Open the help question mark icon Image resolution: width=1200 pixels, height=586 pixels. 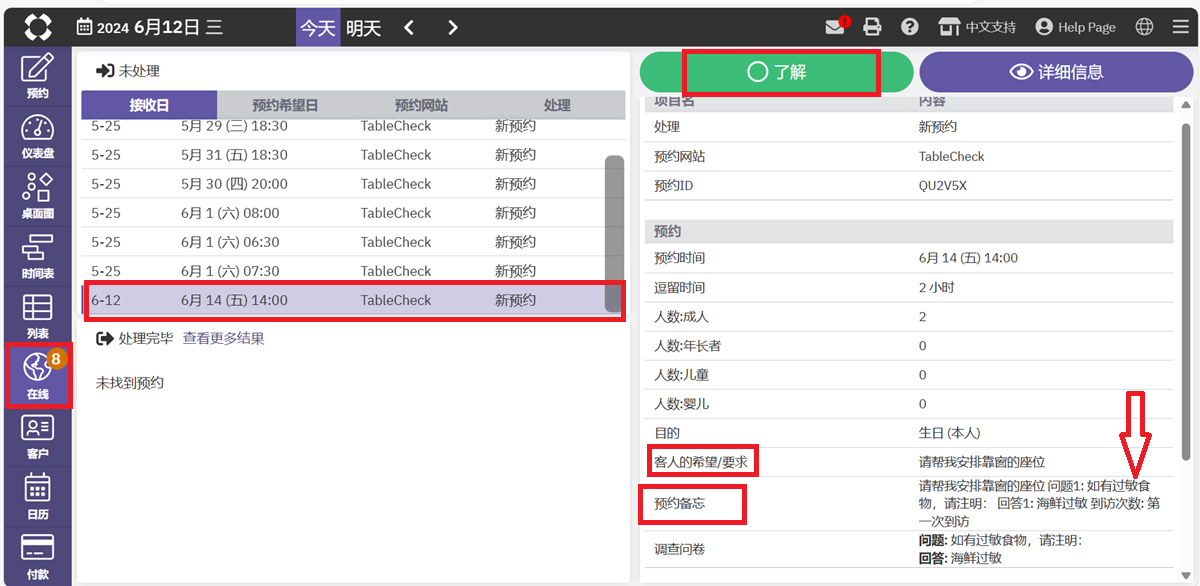click(909, 27)
